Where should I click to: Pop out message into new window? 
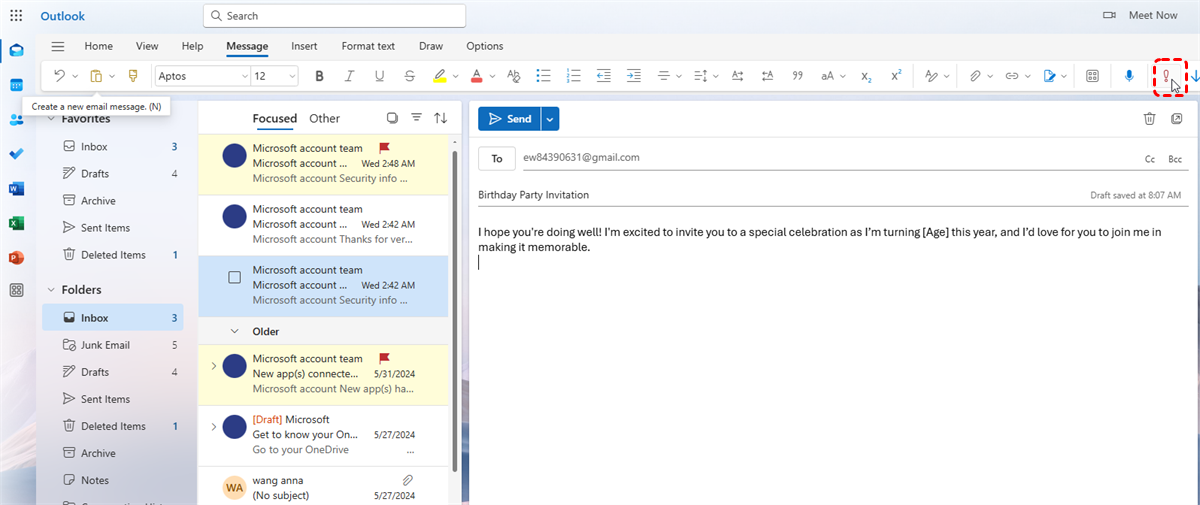1177,119
